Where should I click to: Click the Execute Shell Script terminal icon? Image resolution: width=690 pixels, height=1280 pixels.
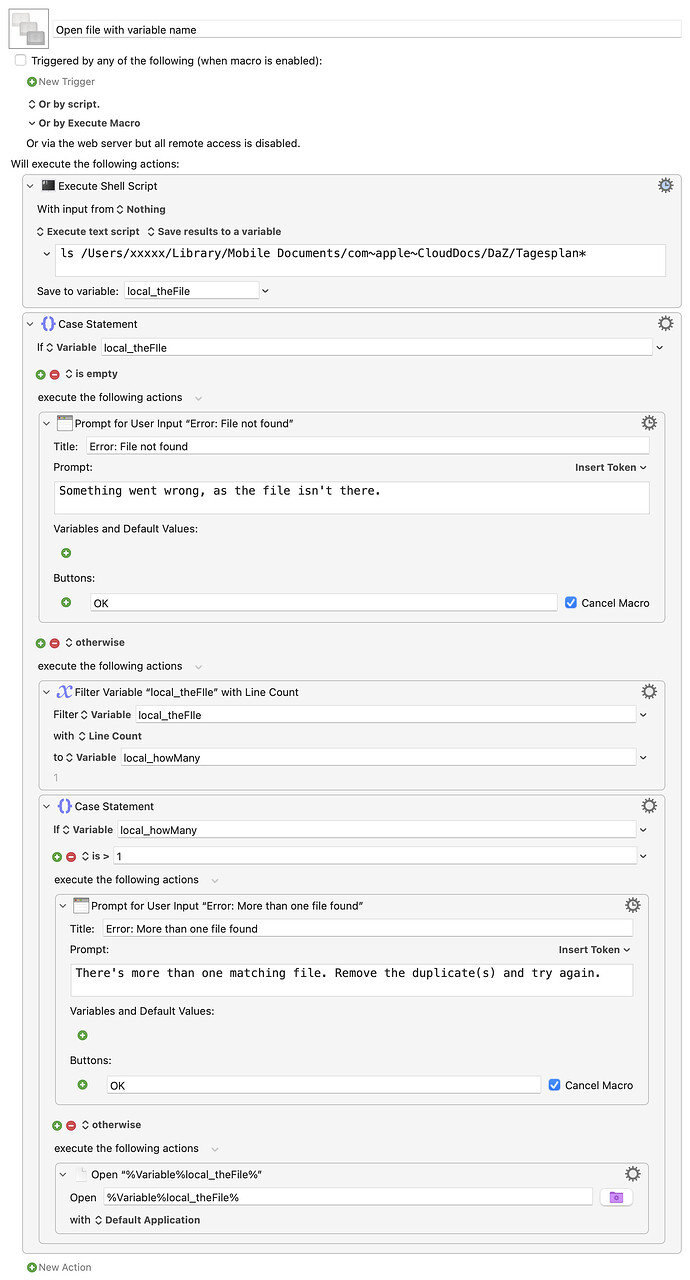[x=48, y=186]
